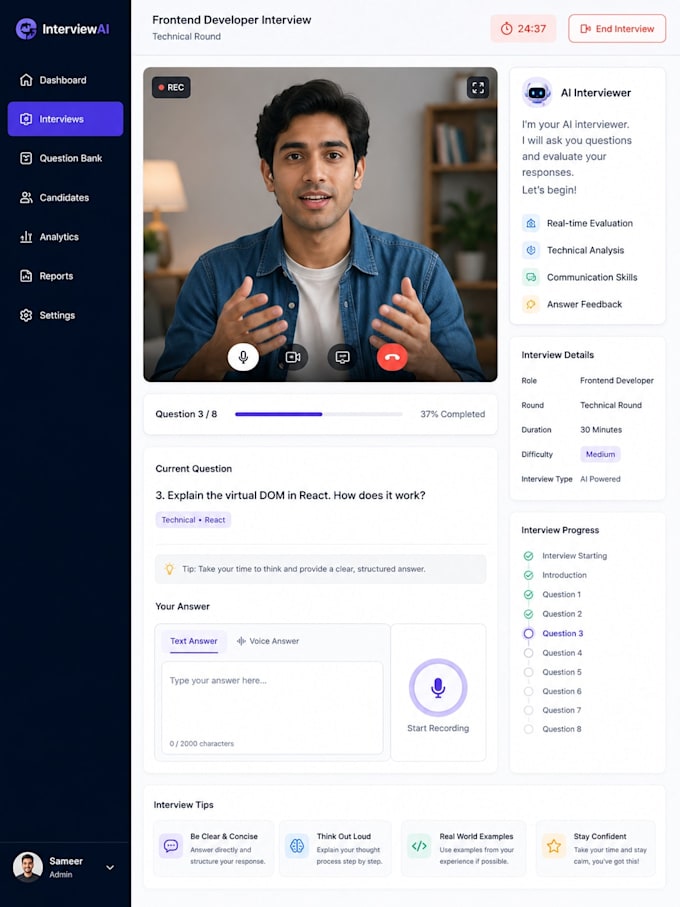The height and width of the screenshot is (907, 680).
Task: Open the chat screen button on video
Action: [x=342, y=357]
